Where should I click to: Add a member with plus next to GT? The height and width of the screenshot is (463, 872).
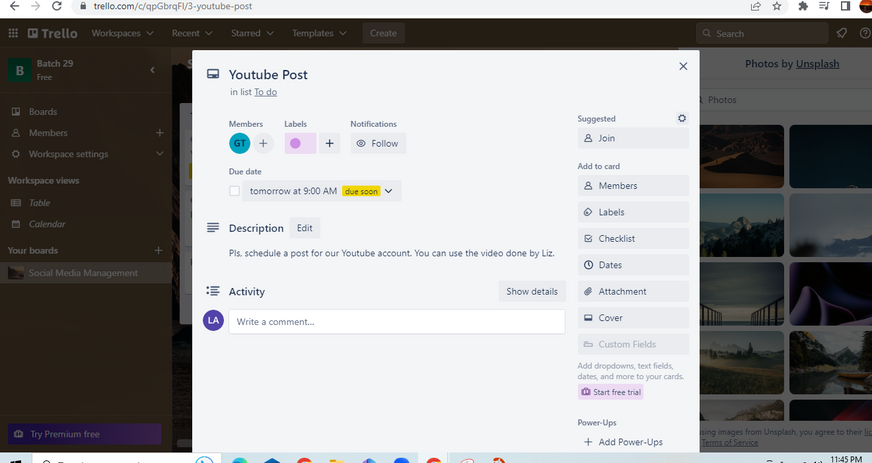coord(263,143)
